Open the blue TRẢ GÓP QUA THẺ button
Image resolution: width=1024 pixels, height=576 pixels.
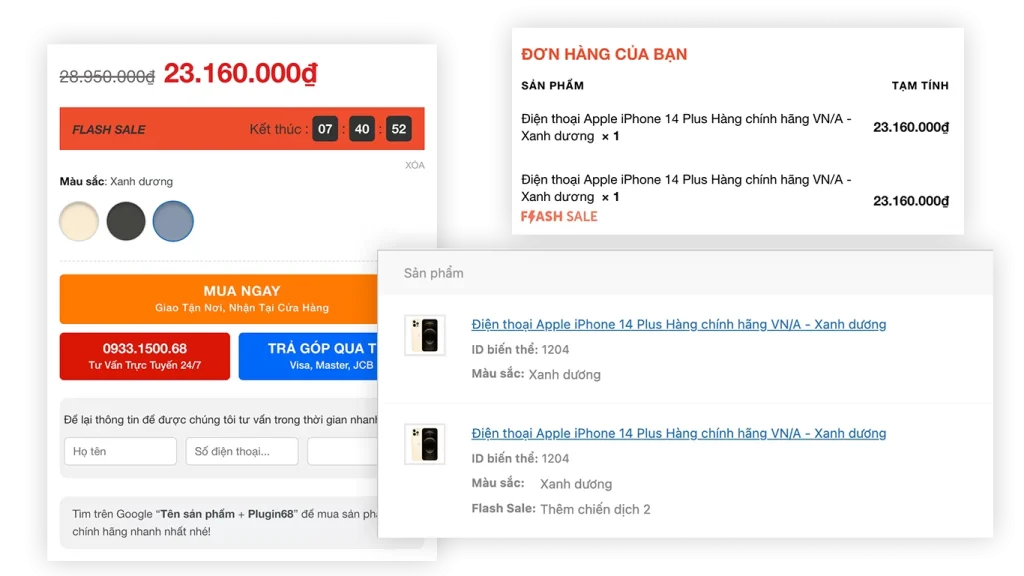[308, 356]
